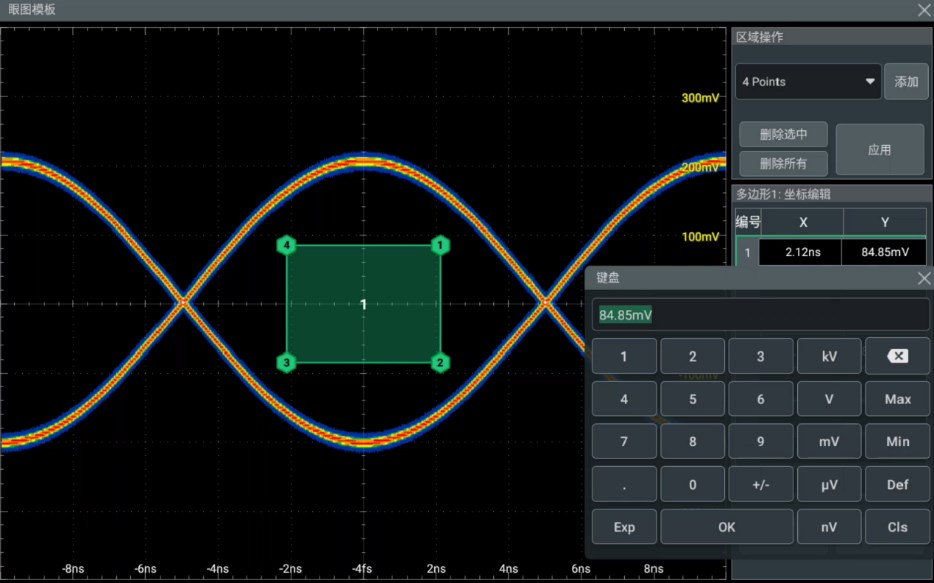Tap digit 8 on the keypad

692,441
